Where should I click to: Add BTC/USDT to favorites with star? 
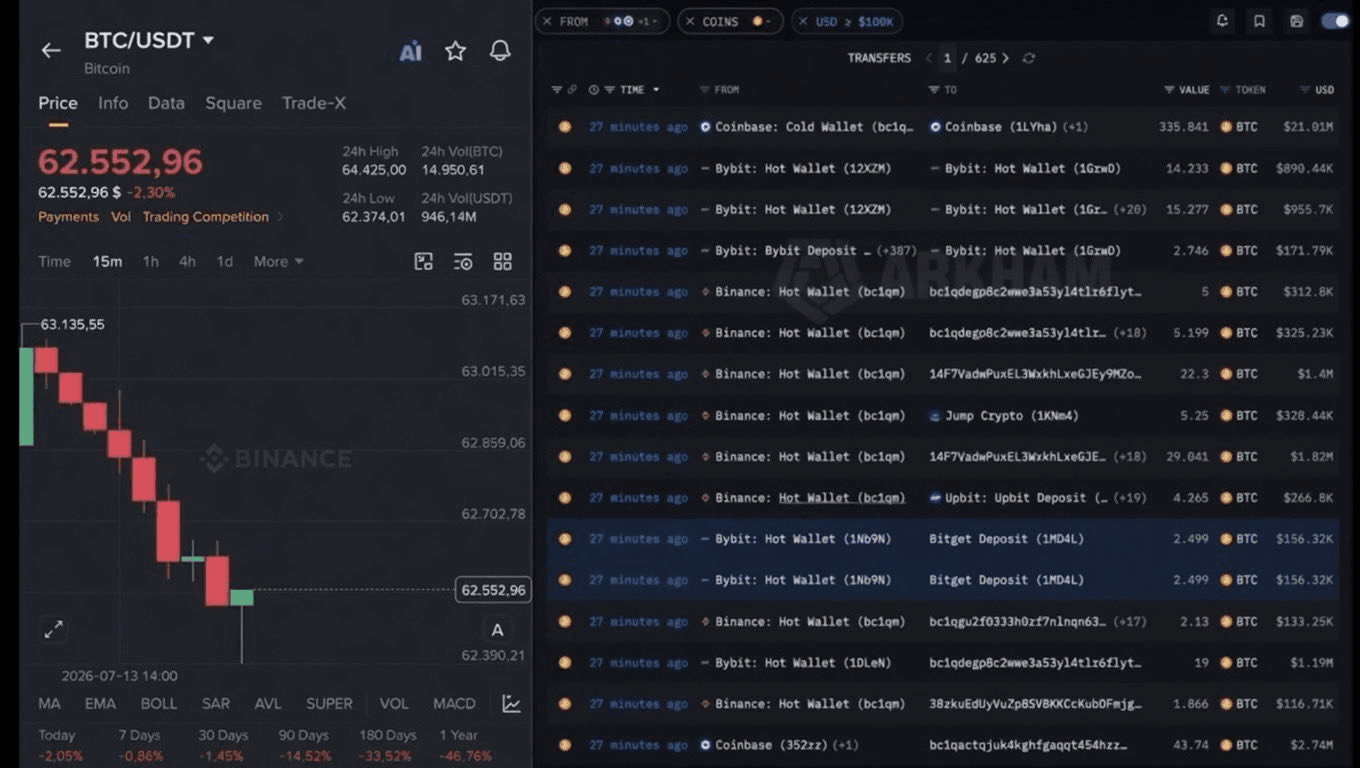tap(455, 51)
